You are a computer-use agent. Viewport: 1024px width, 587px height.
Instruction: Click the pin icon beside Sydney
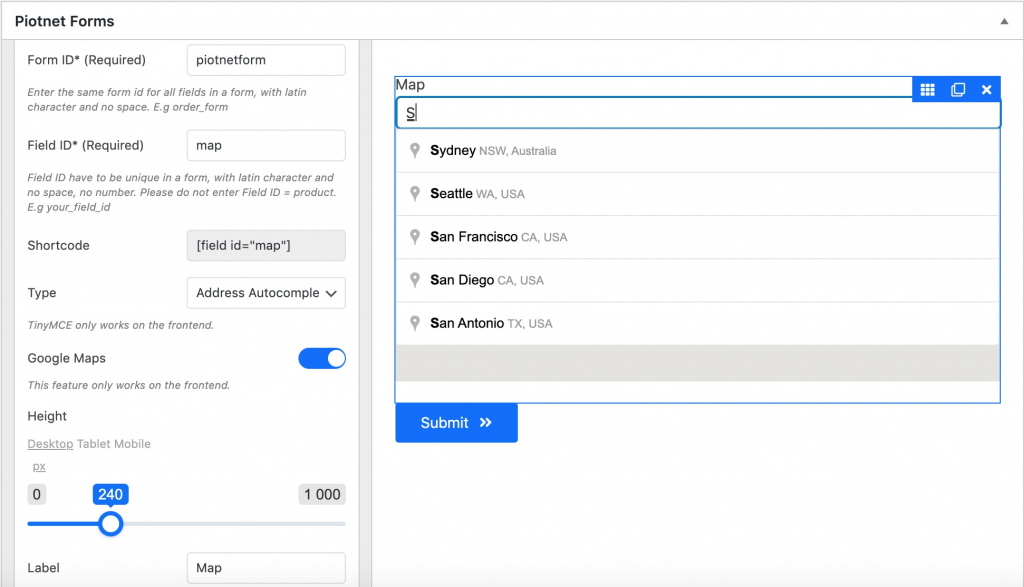click(415, 151)
